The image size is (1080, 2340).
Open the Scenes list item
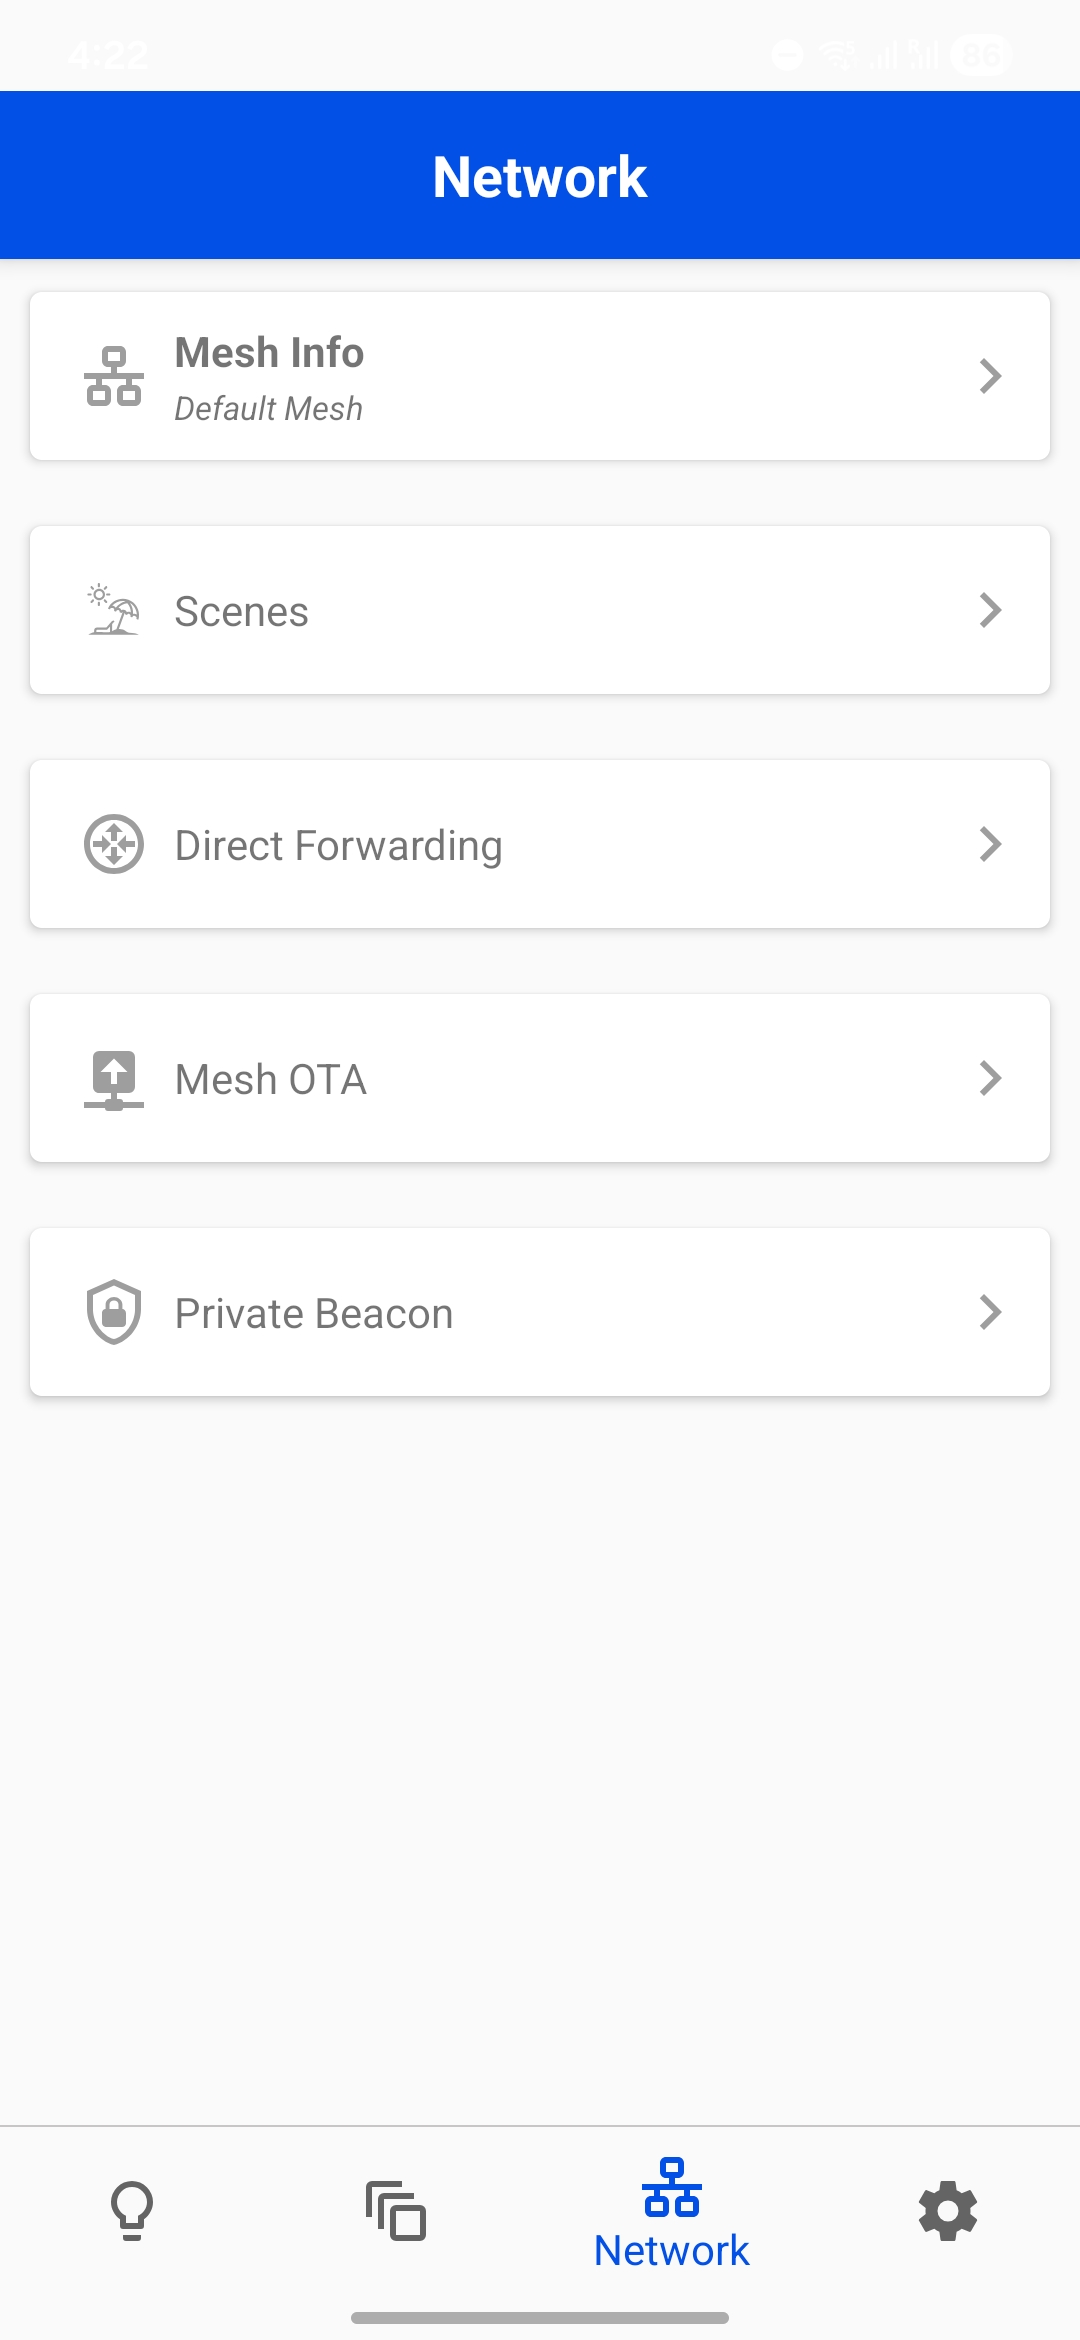tap(540, 610)
